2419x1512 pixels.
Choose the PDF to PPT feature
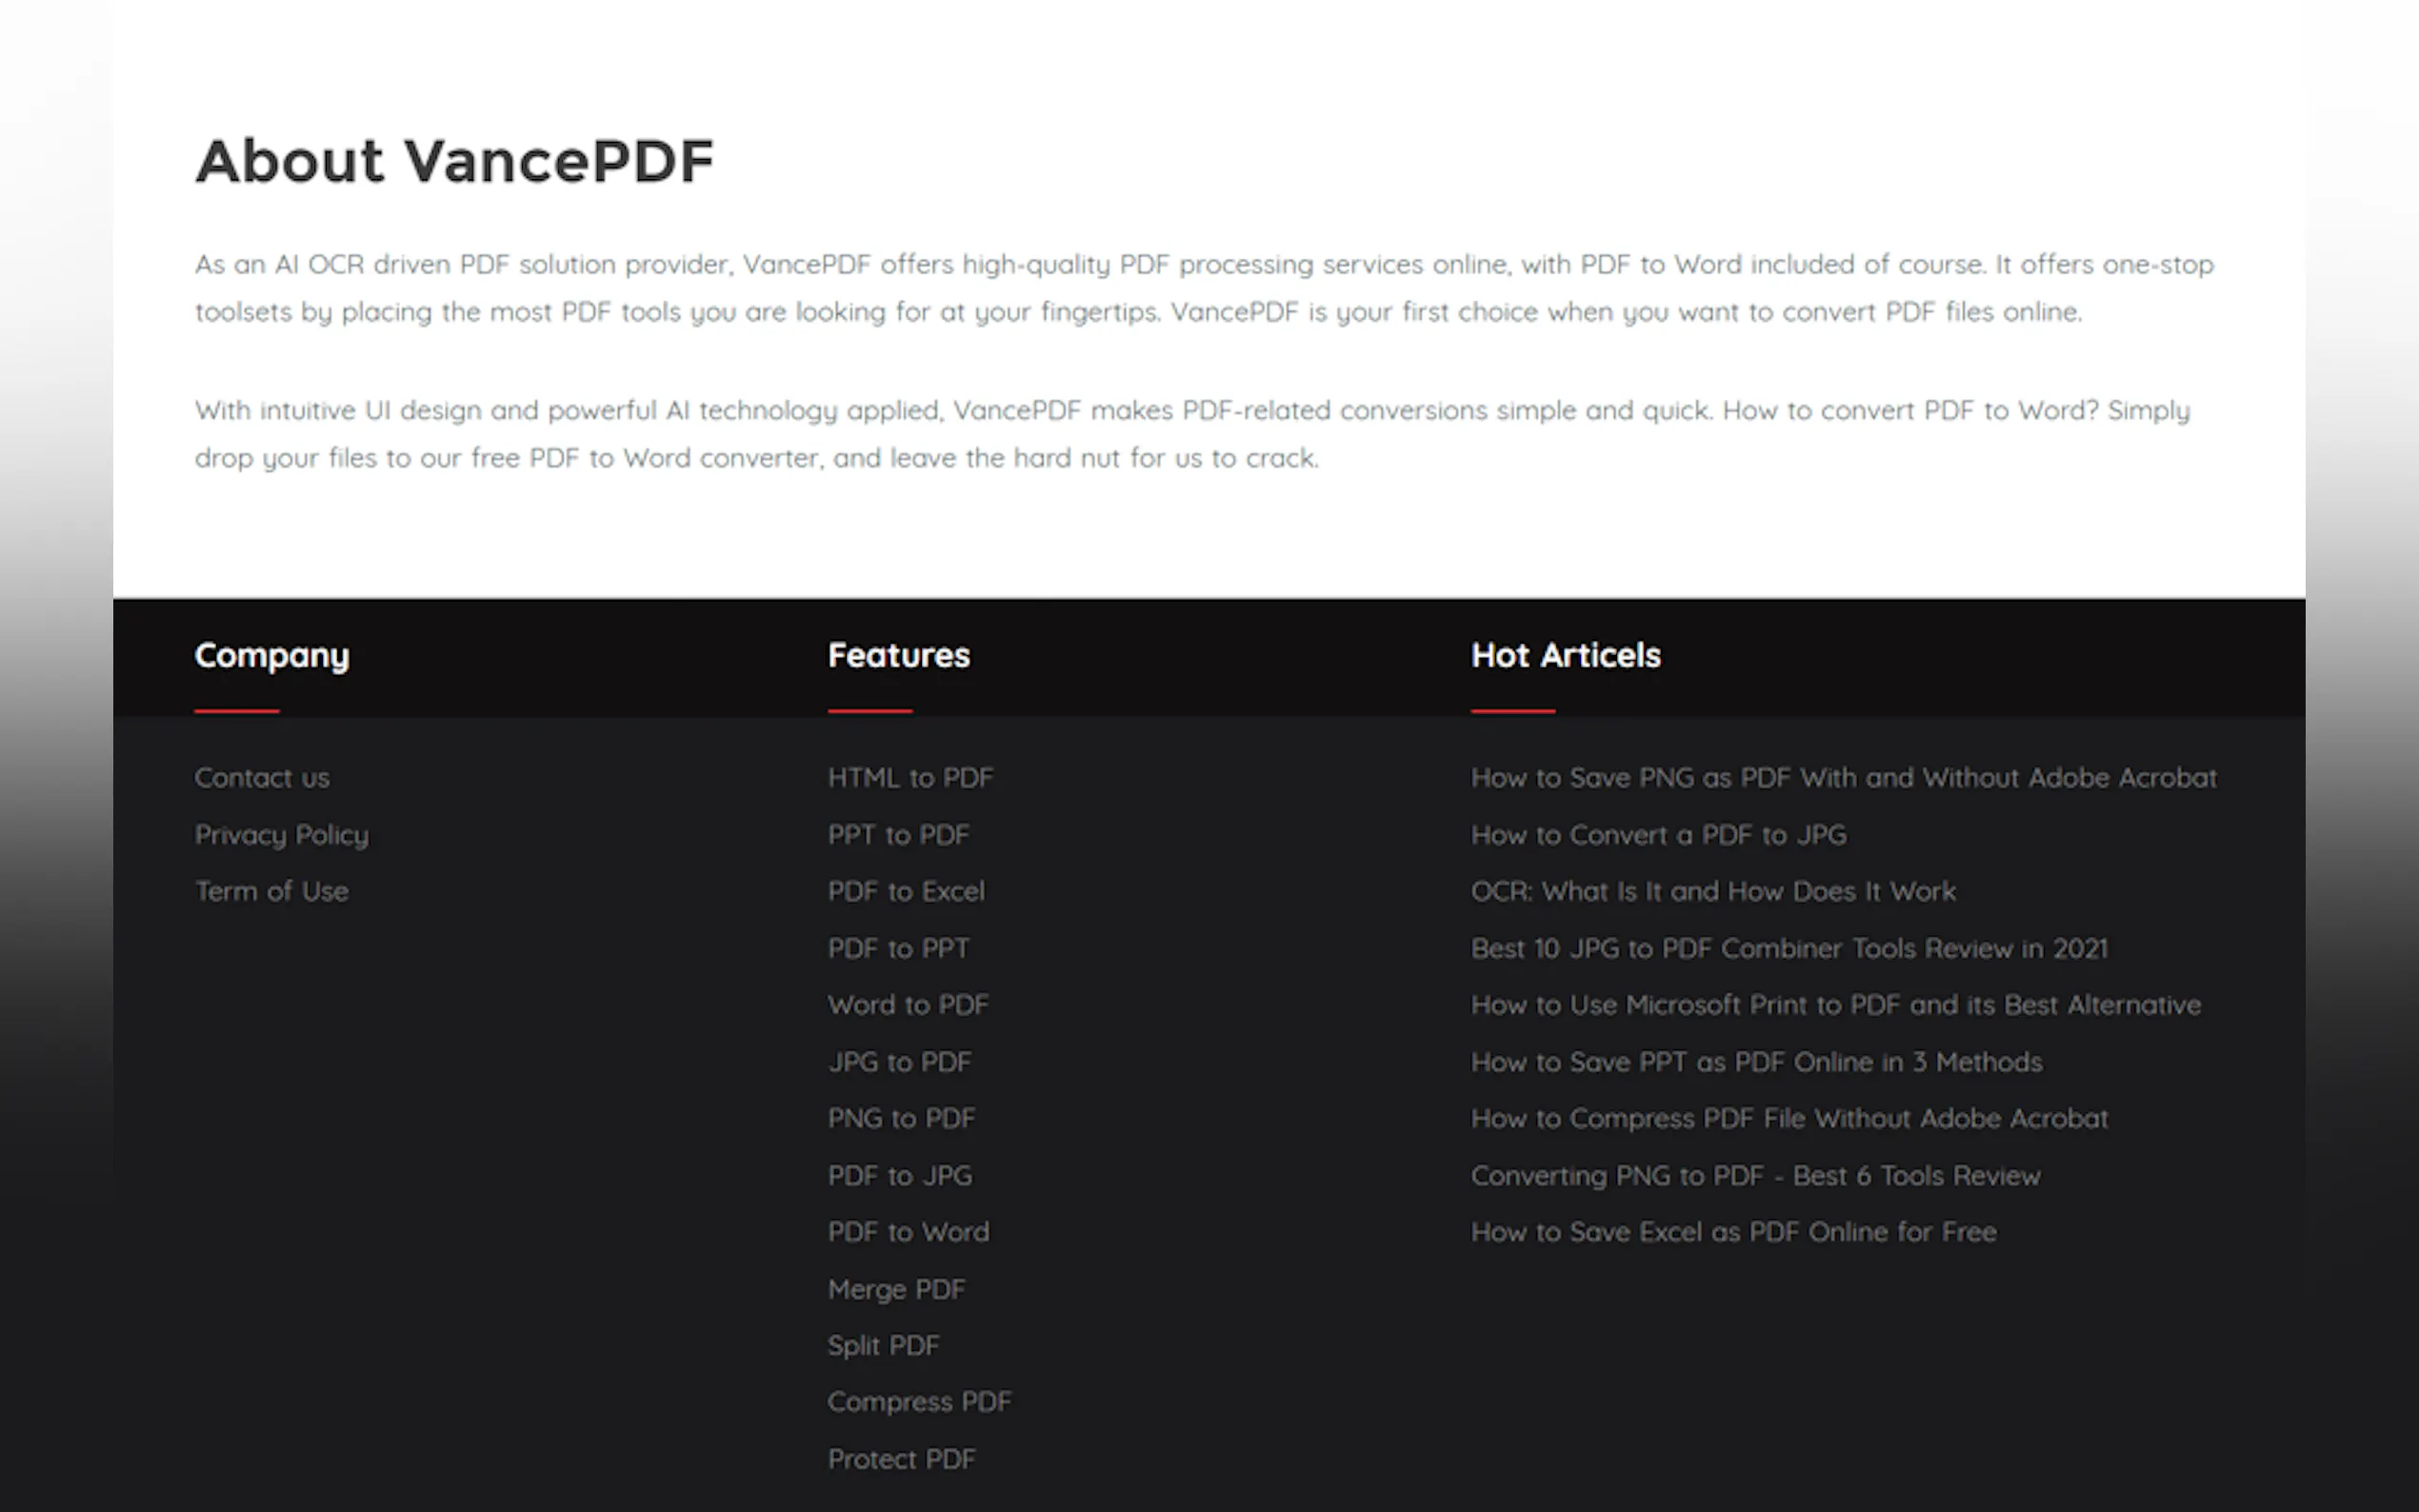coord(898,948)
